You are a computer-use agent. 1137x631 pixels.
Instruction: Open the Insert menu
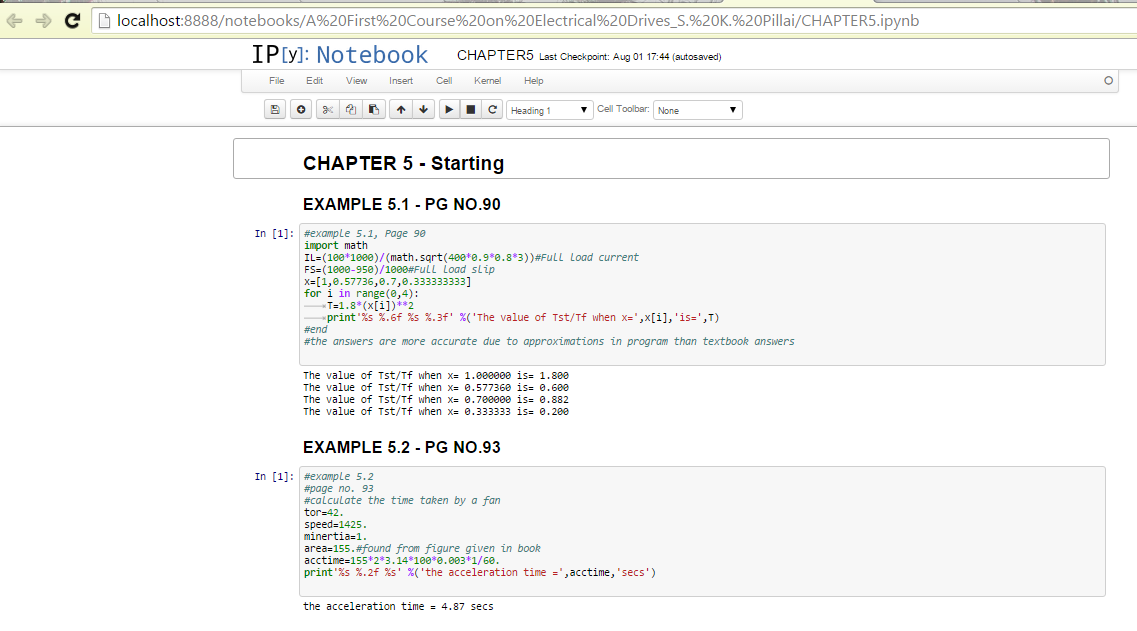tap(401, 81)
